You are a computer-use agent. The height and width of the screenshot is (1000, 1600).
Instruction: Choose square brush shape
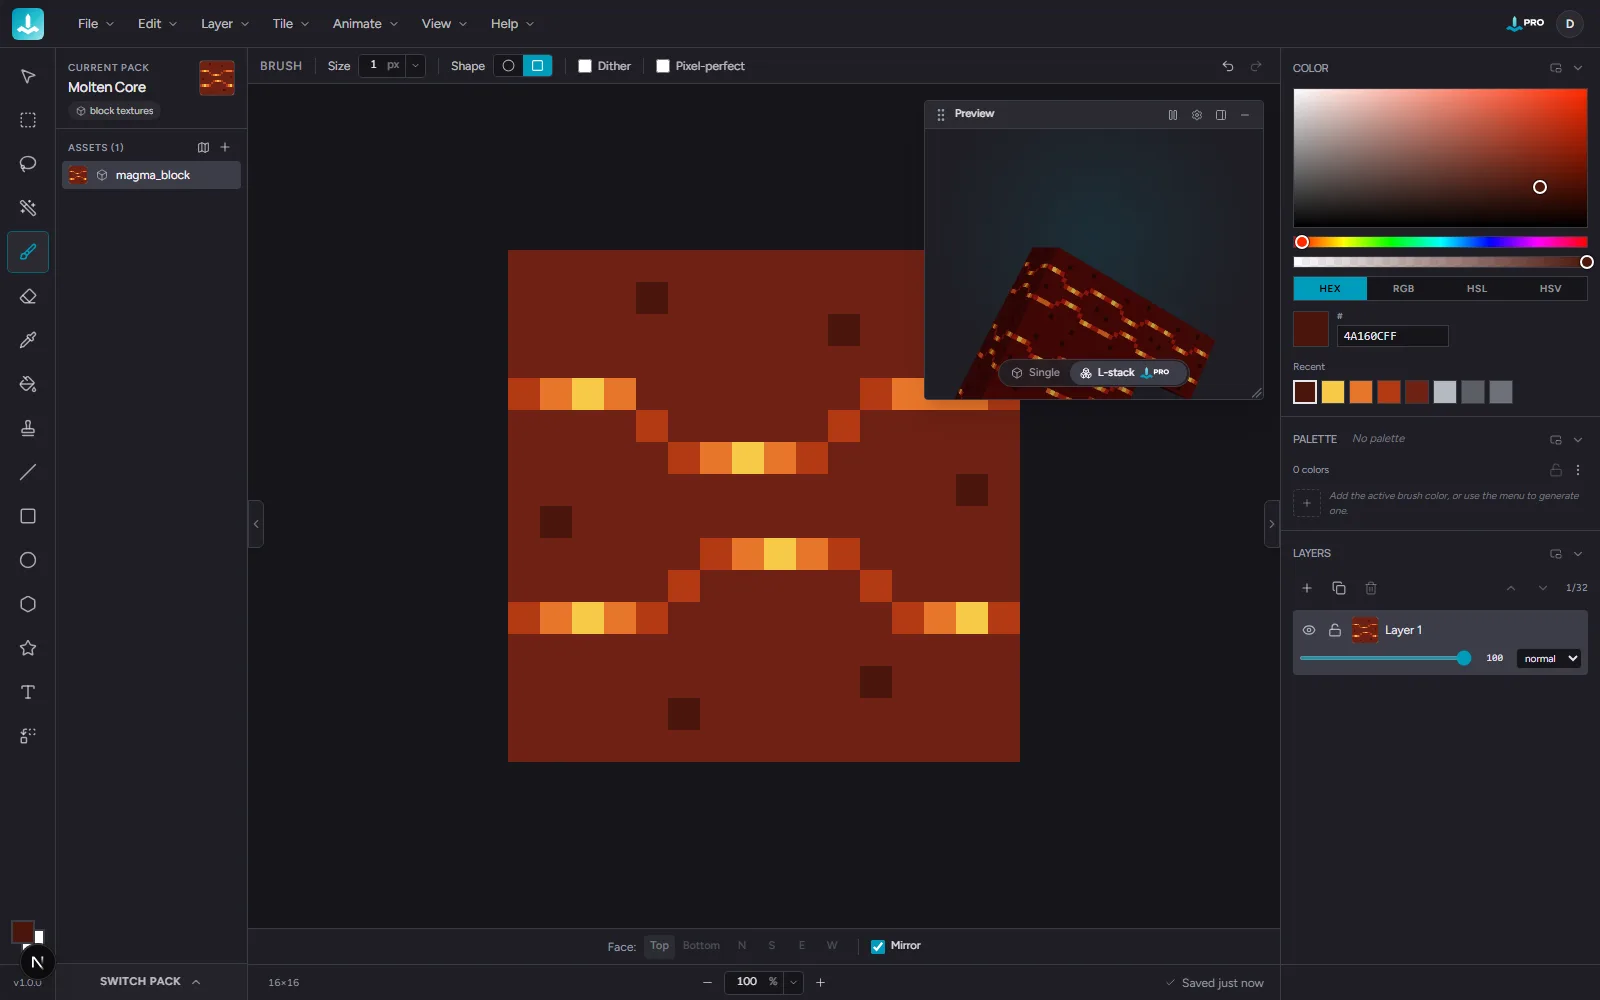click(x=537, y=66)
